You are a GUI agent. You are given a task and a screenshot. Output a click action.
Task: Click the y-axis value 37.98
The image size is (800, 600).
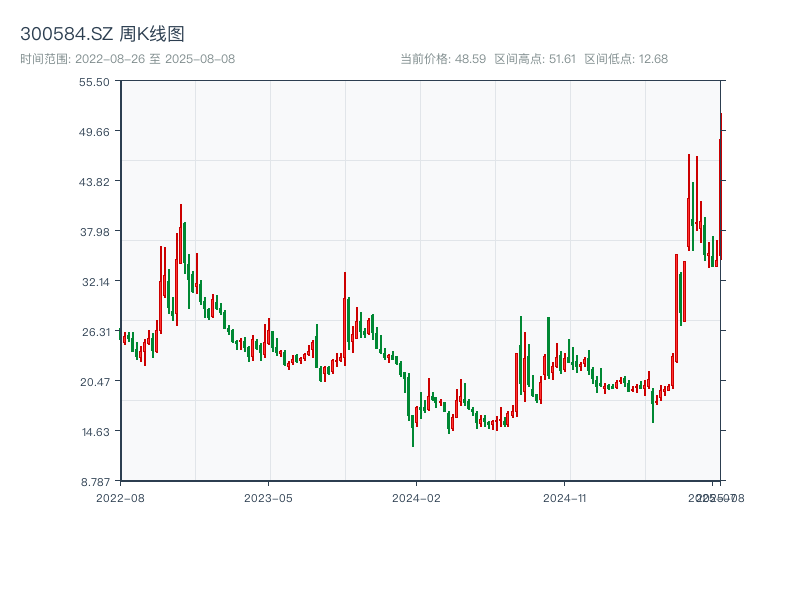pos(94,232)
